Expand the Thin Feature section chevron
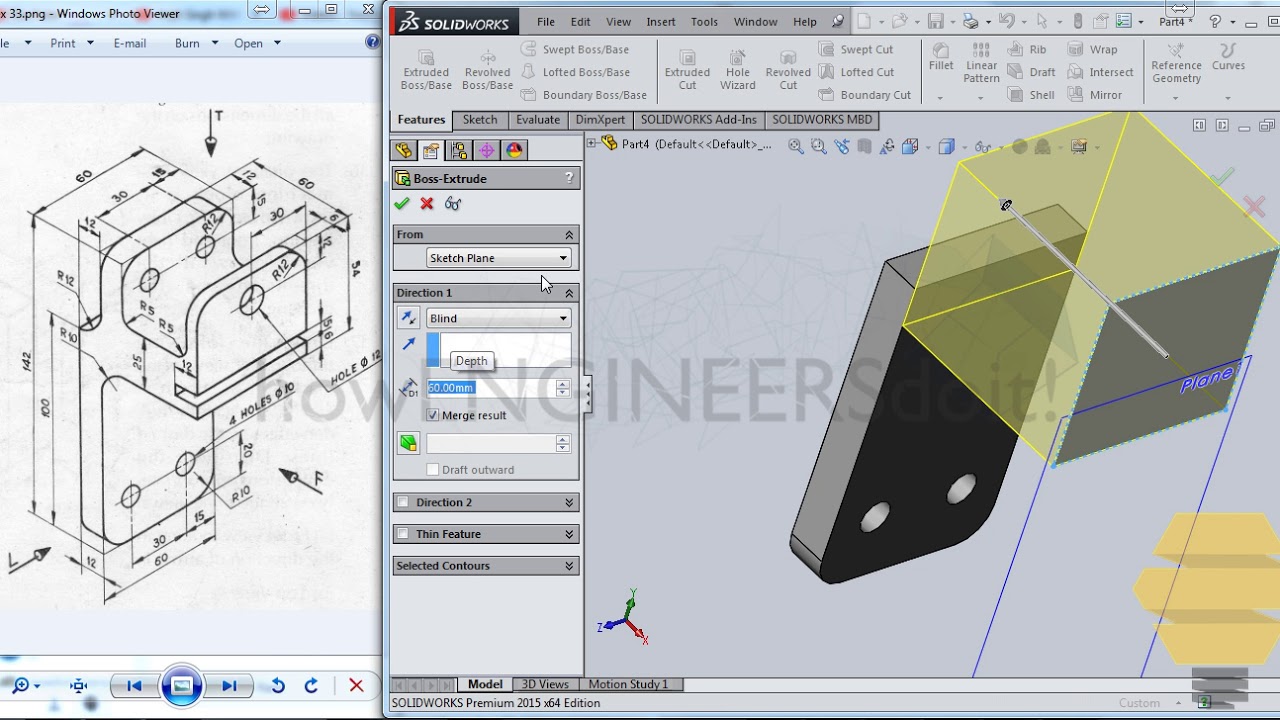The width and height of the screenshot is (1280, 720). [569, 534]
